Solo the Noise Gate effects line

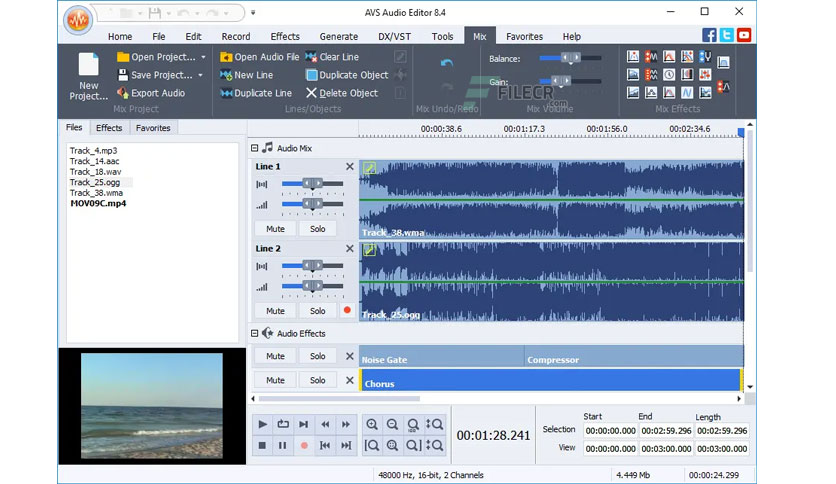[x=317, y=356]
